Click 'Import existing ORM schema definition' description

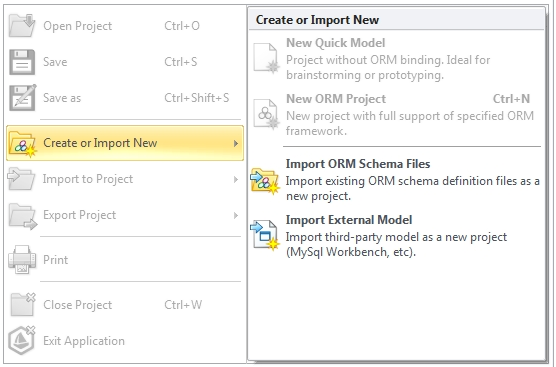click(413, 189)
